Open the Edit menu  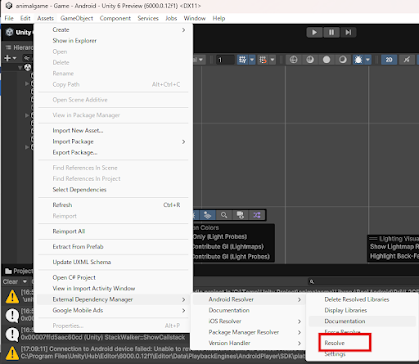pyautogui.click(x=25, y=18)
